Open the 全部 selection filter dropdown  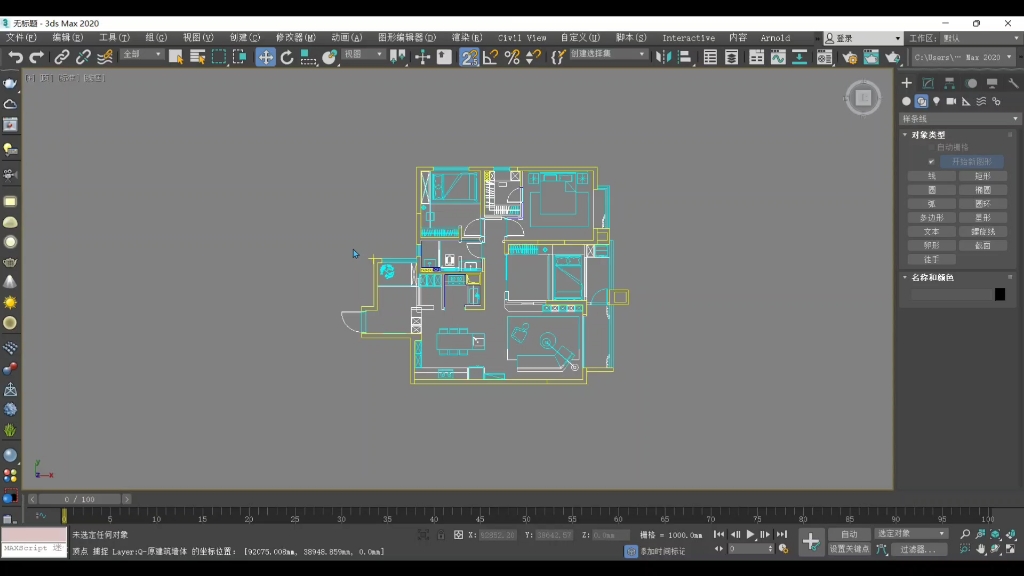click(x=142, y=55)
